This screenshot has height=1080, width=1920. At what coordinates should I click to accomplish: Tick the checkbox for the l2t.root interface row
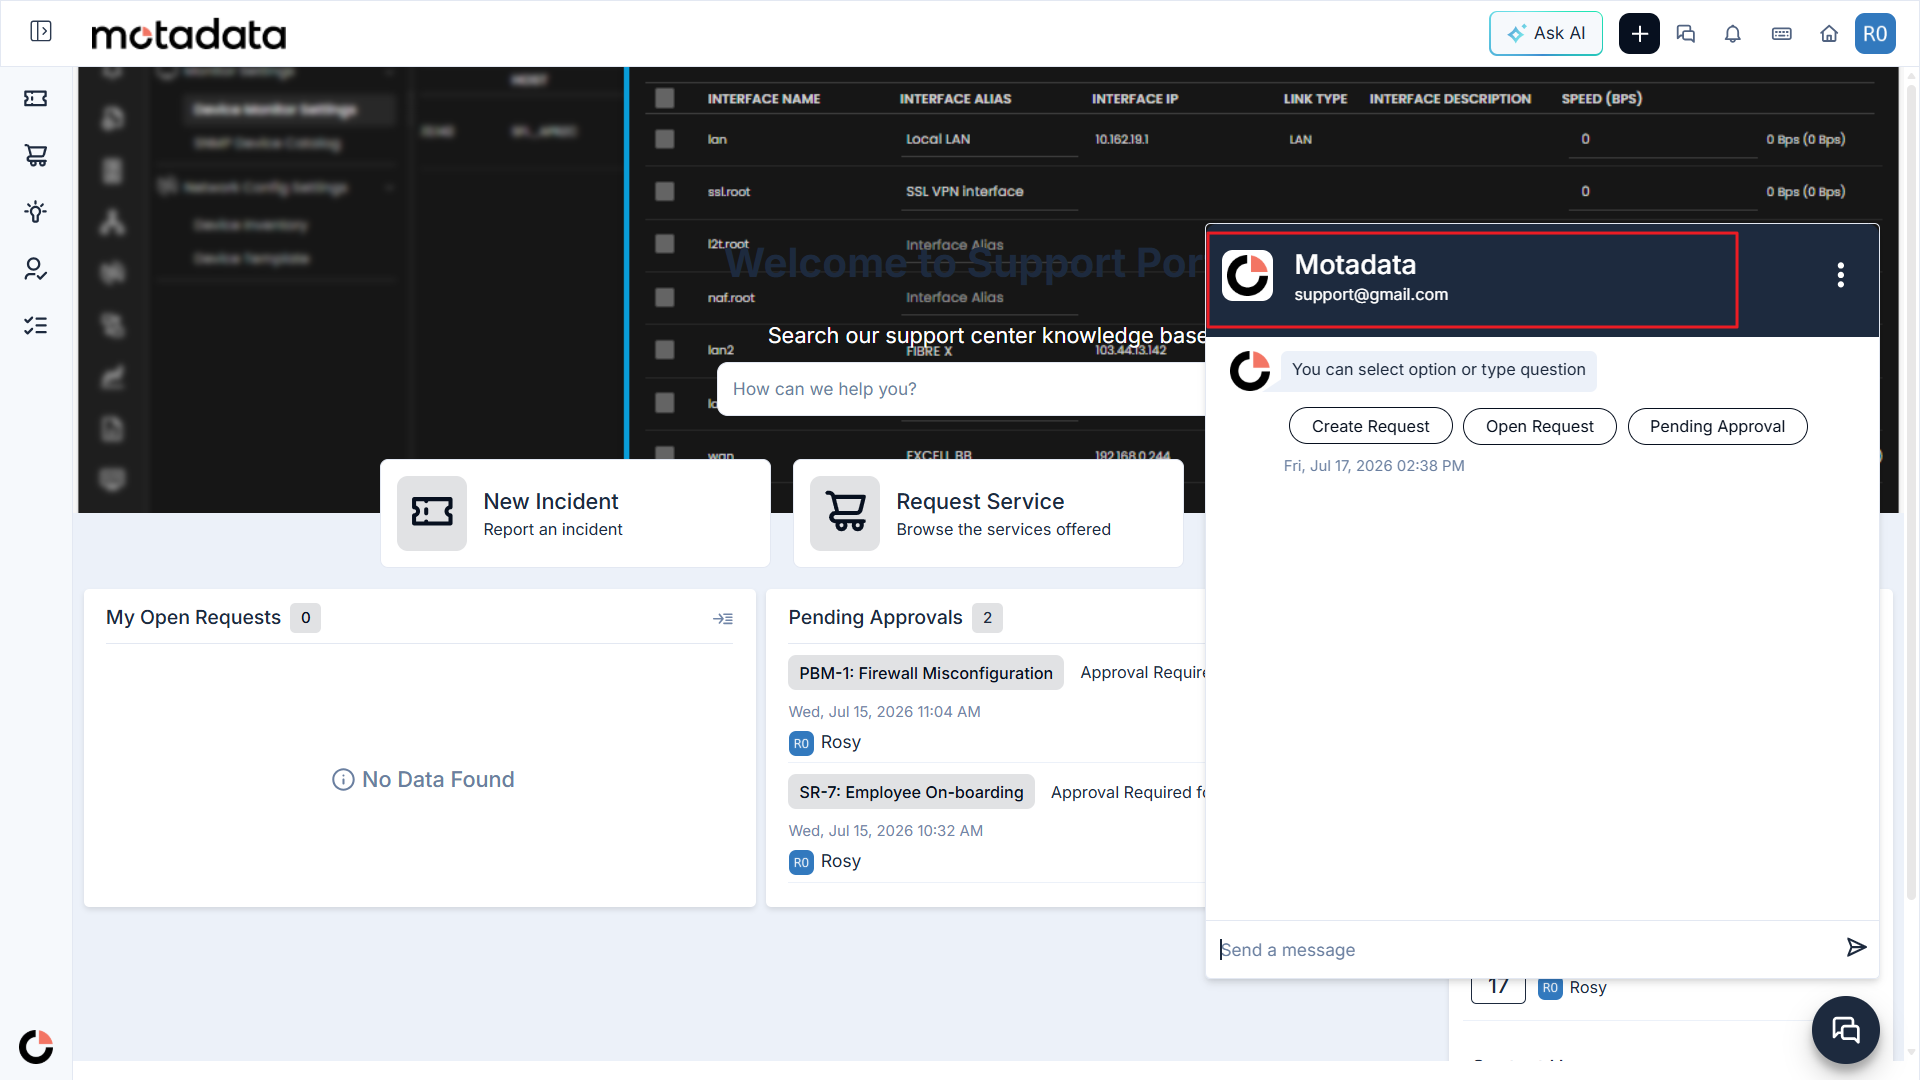pyautogui.click(x=665, y=244)
